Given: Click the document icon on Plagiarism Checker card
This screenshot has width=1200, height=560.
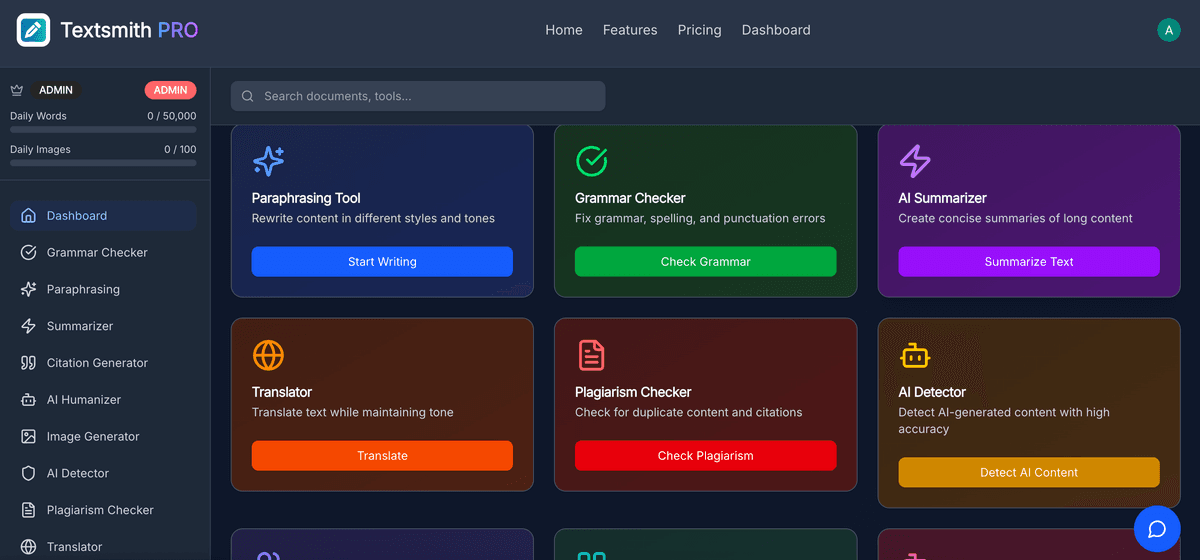Looking at the screenshot, I should tap(591, 355).
